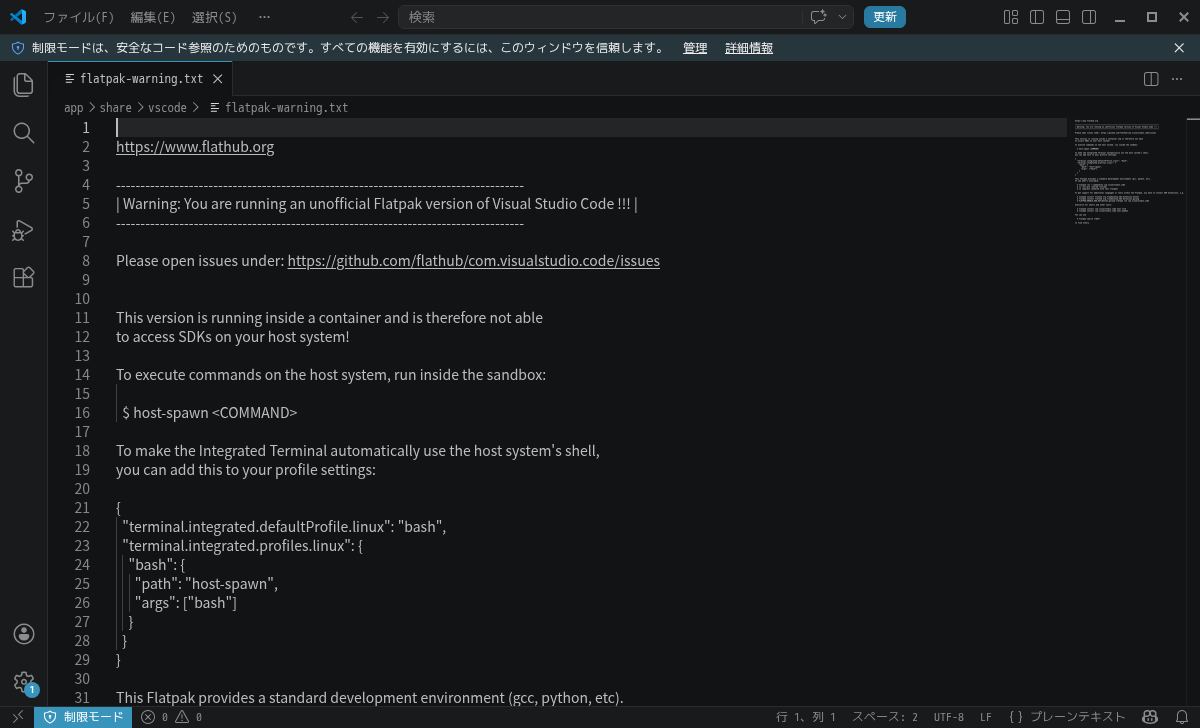
Task: Split the editor to the right
Action: click(x=1151, y=79)
